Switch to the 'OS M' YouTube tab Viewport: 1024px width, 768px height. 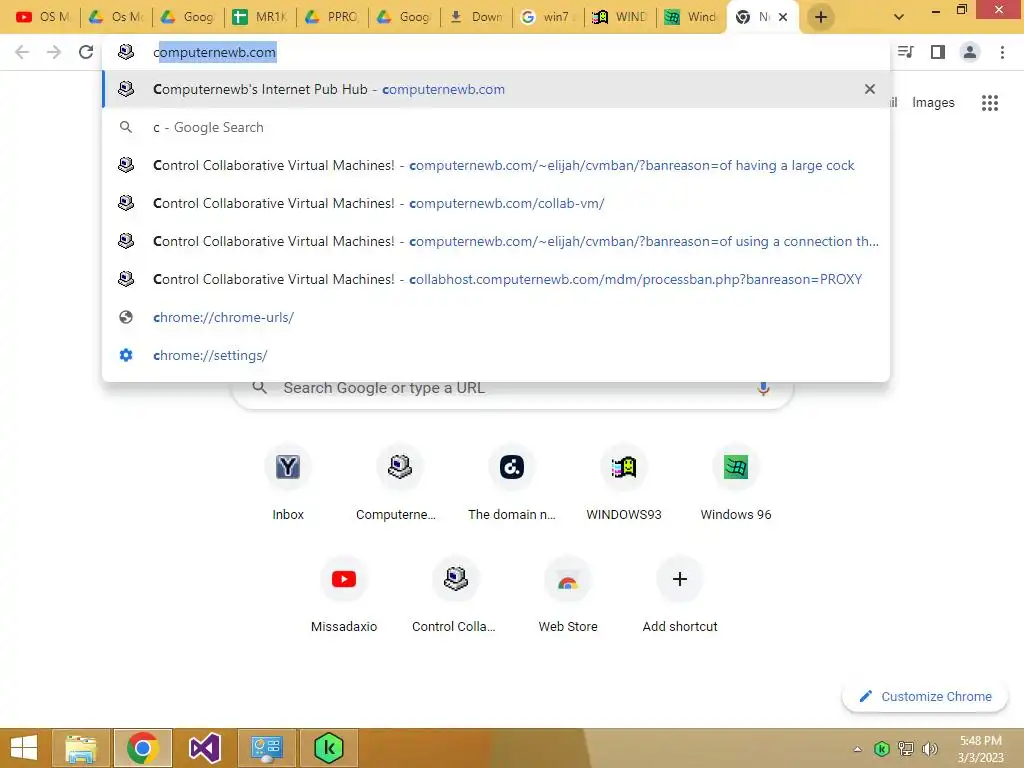pos(42,17)
